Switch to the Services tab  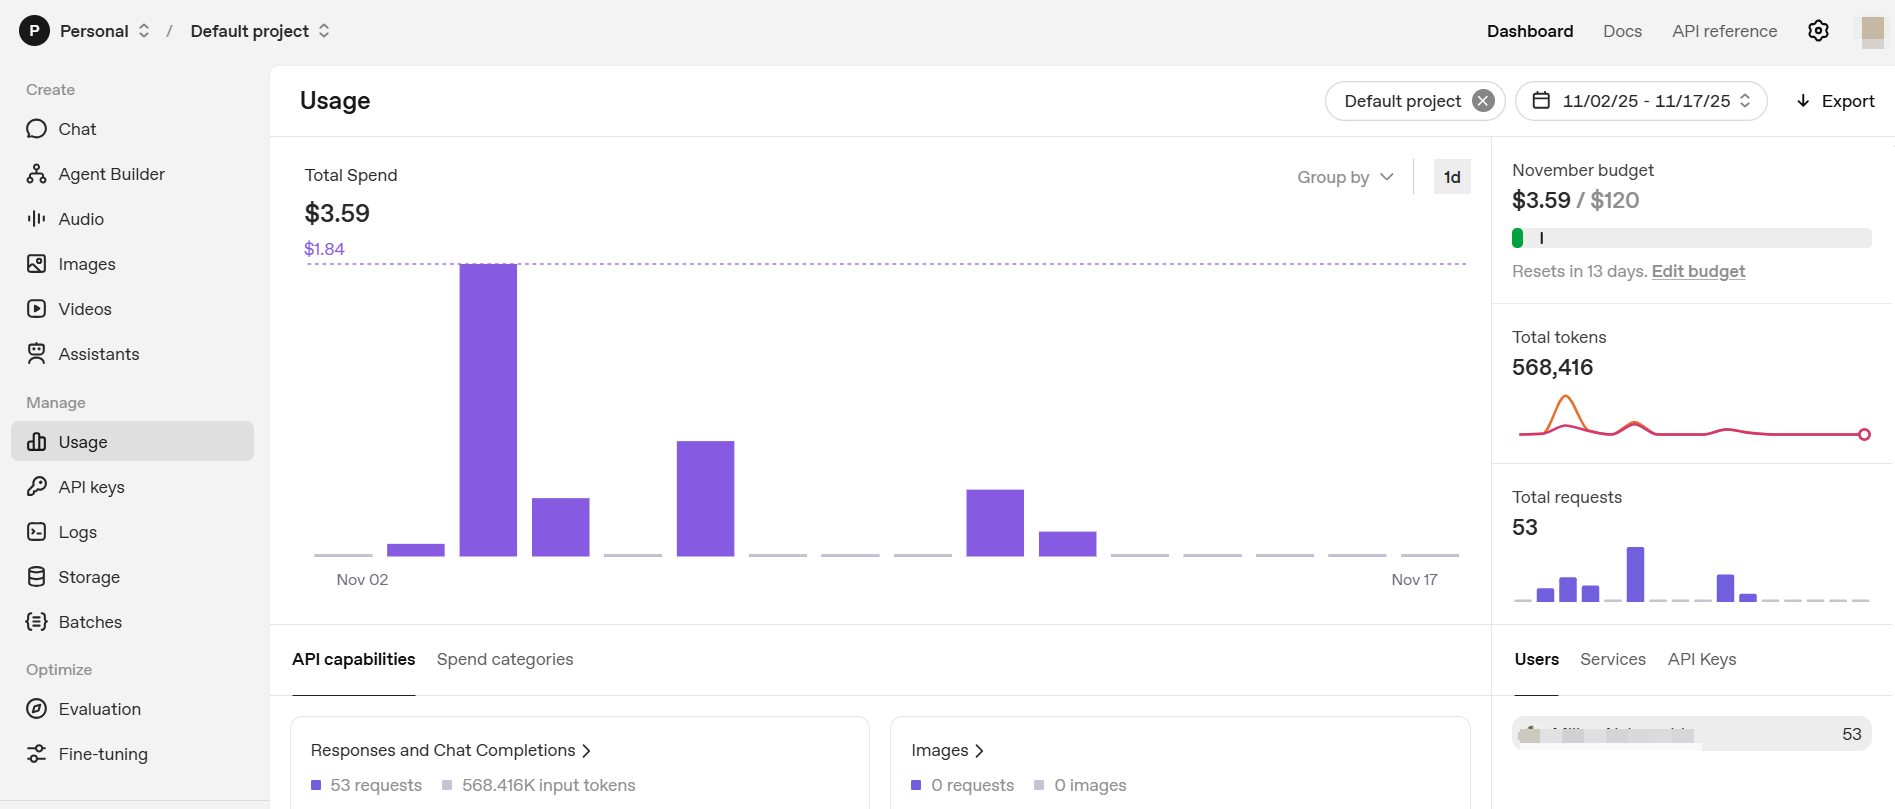(x=1612, y=659)
